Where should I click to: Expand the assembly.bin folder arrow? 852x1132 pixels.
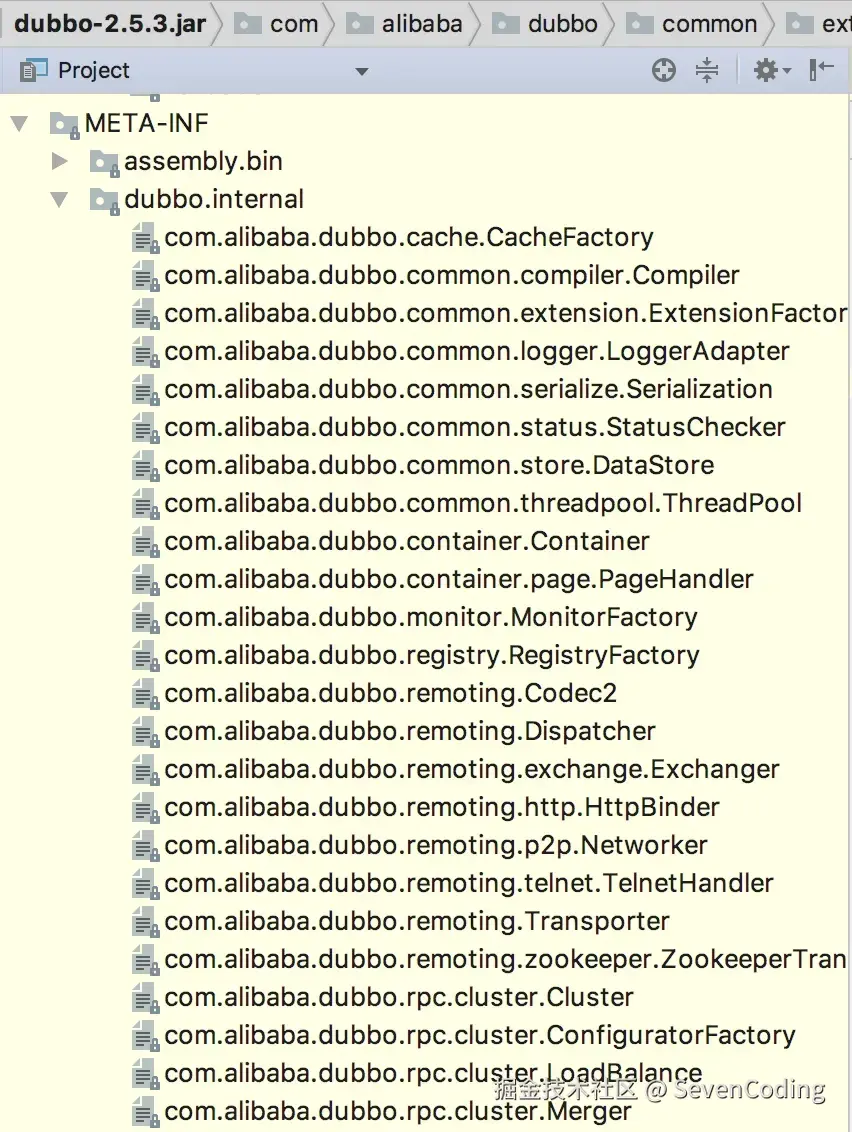(59, 162)
